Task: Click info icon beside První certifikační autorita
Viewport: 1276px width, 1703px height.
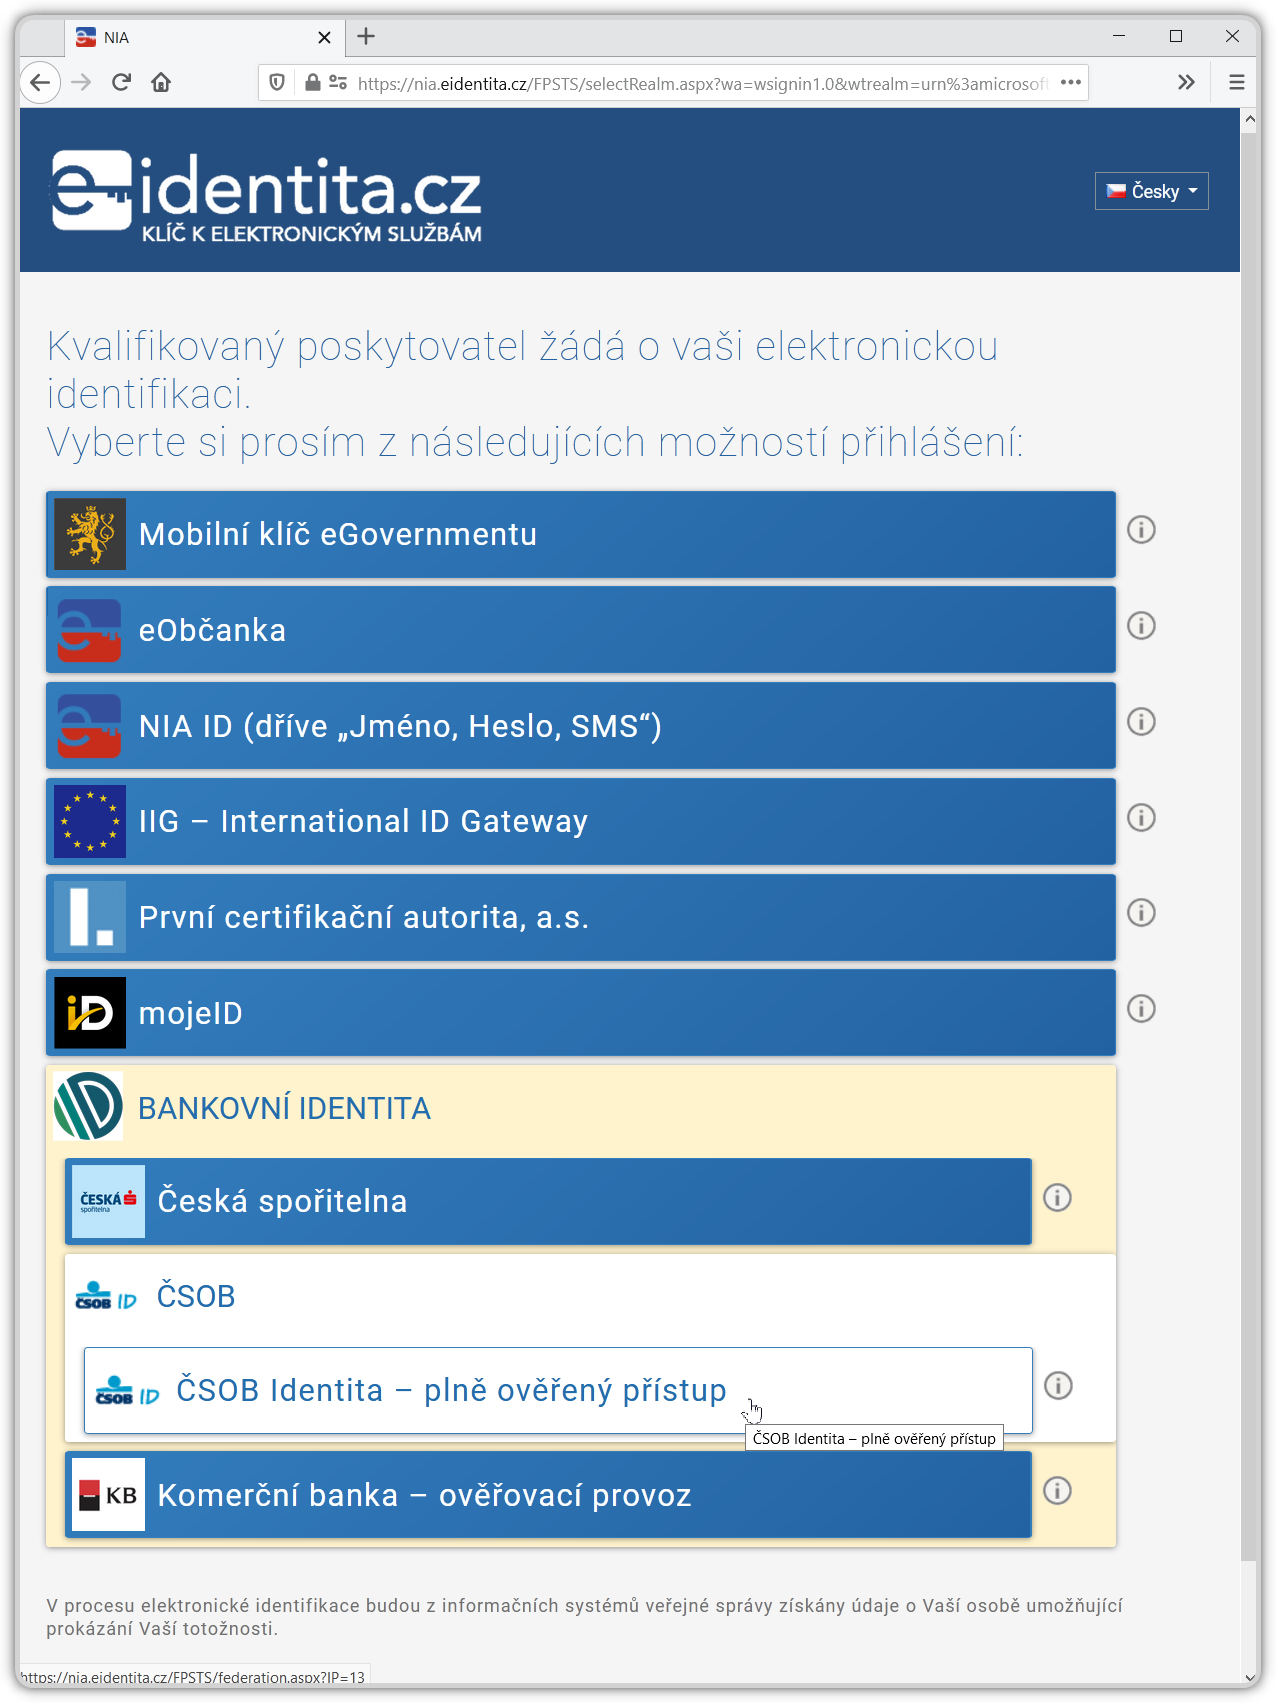Action: pyautogui.click(x=1141, y=912)
